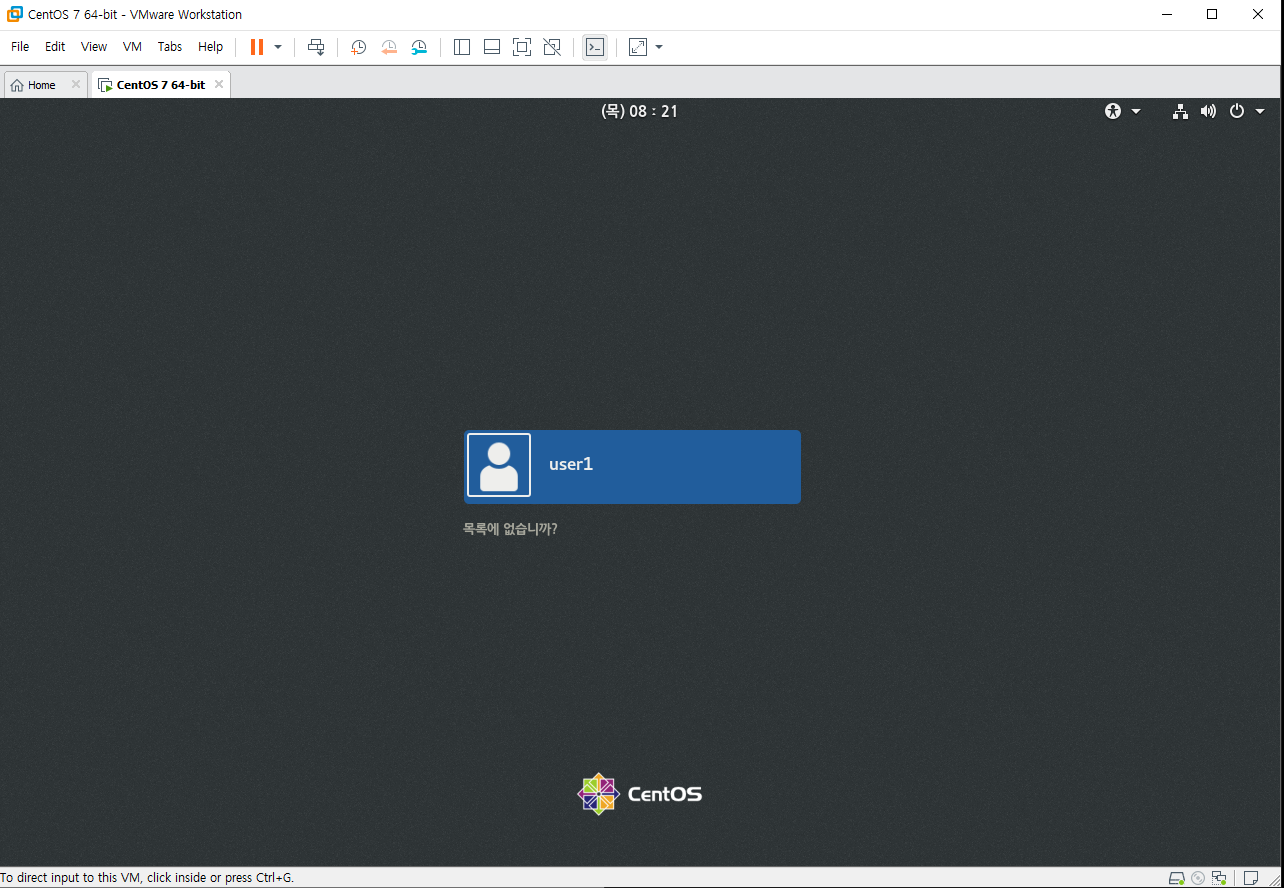Expand the accessibility dropdown arrow
Screen dimensions: 1284x888
click(1136, 111)
